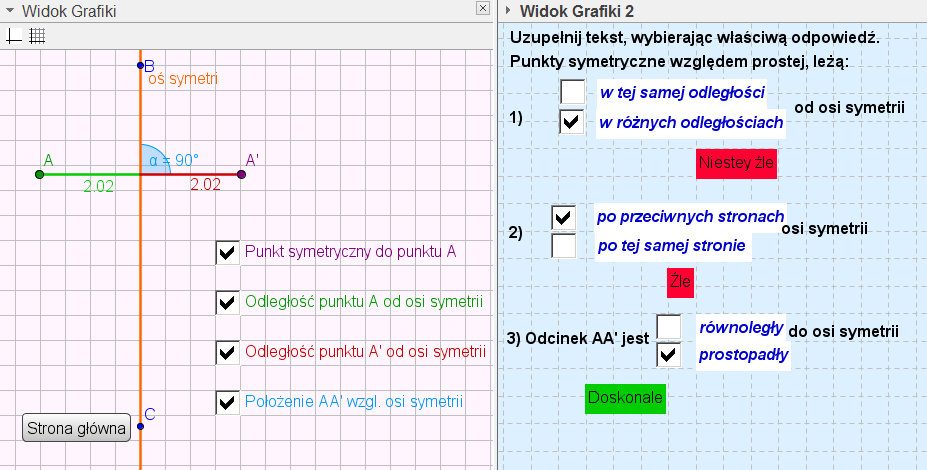Click the 'Uzupełnij tekst' instruction line
The image size is (927, 470).
695,38
